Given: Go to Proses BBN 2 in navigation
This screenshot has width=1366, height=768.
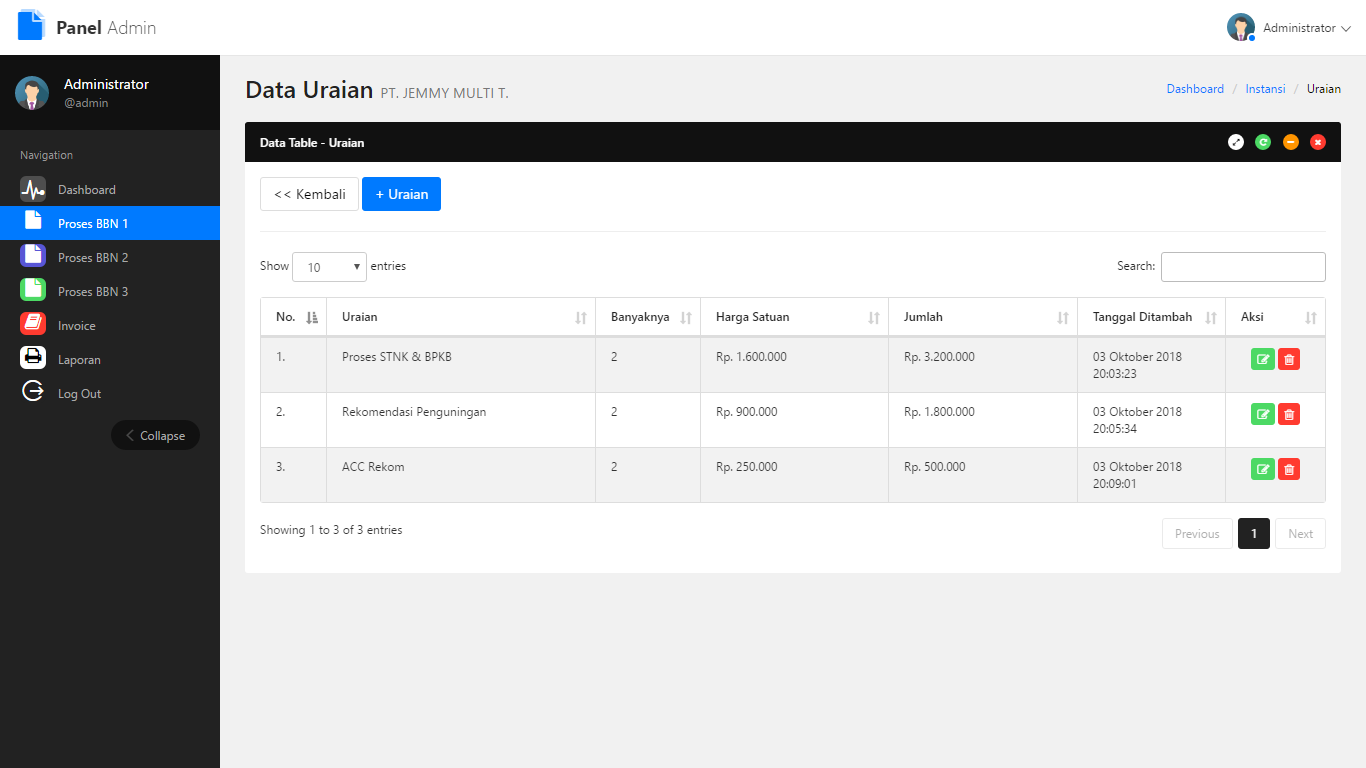Looking at the screenshot, I should point(93,258).
